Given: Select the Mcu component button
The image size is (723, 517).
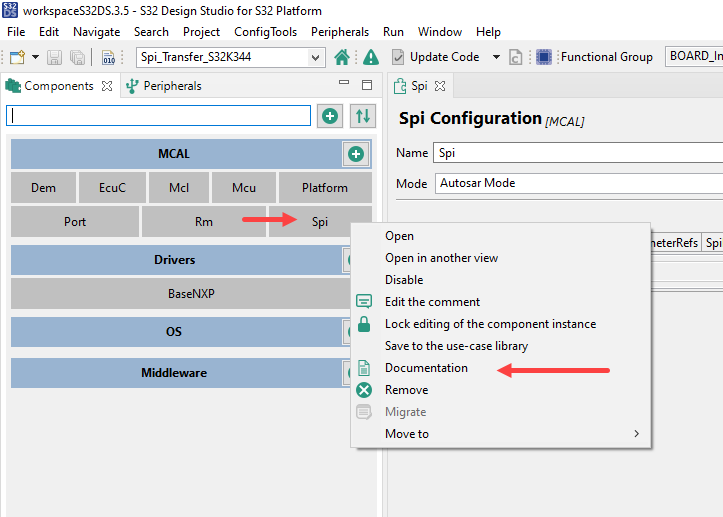Looking at the screenshot, I should click(243, 187).
